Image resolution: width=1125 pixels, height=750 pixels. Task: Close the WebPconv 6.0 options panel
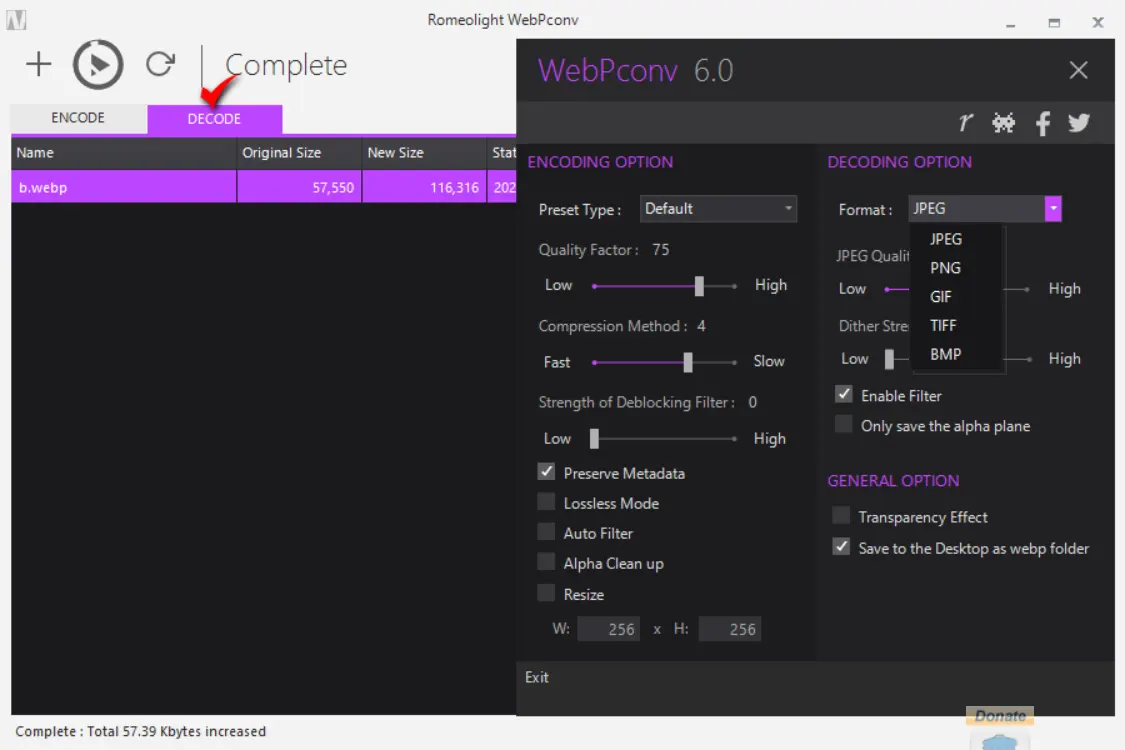pos(1078,70)
